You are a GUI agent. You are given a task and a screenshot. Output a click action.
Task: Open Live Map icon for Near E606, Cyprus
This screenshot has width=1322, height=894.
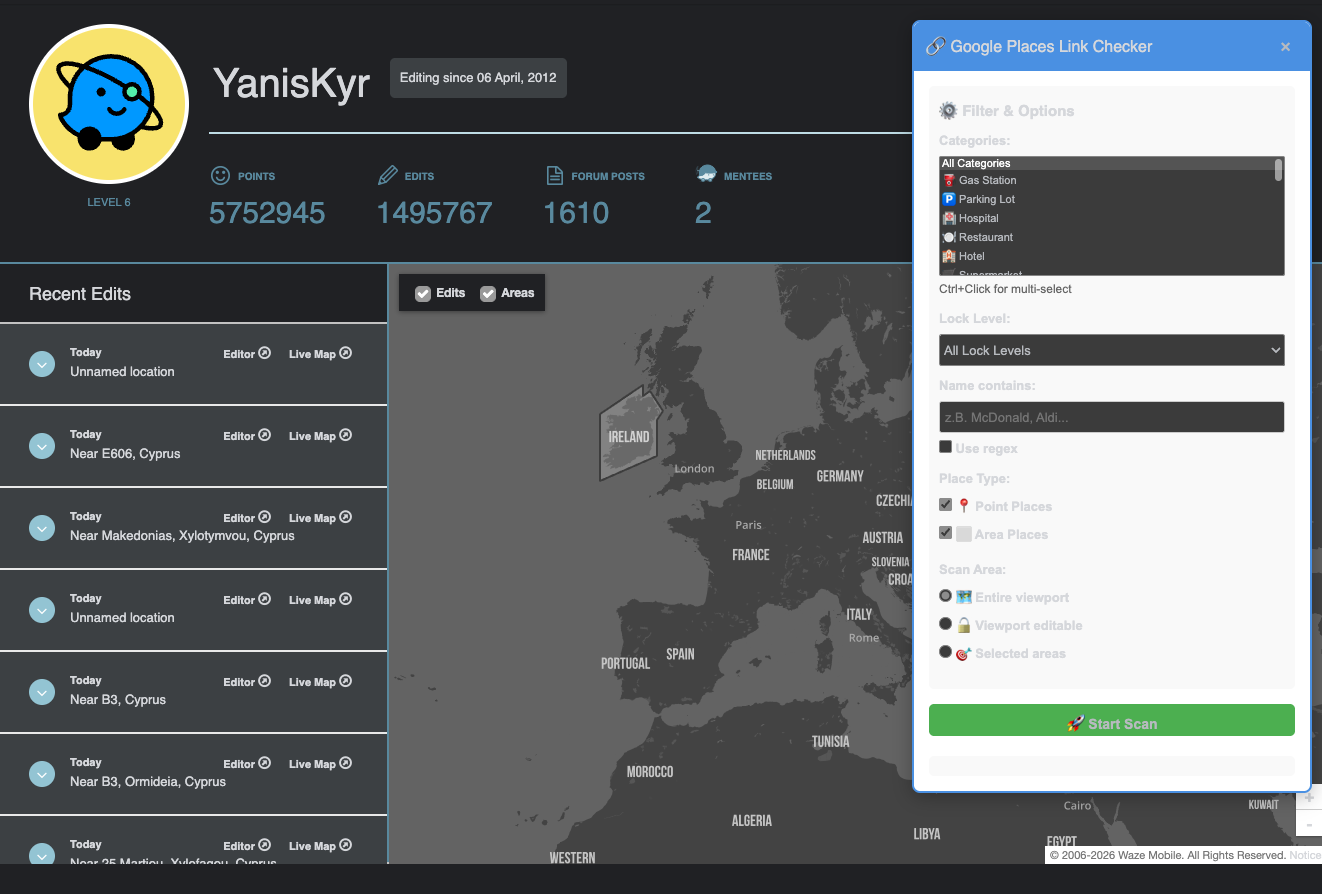click(345, 436)
